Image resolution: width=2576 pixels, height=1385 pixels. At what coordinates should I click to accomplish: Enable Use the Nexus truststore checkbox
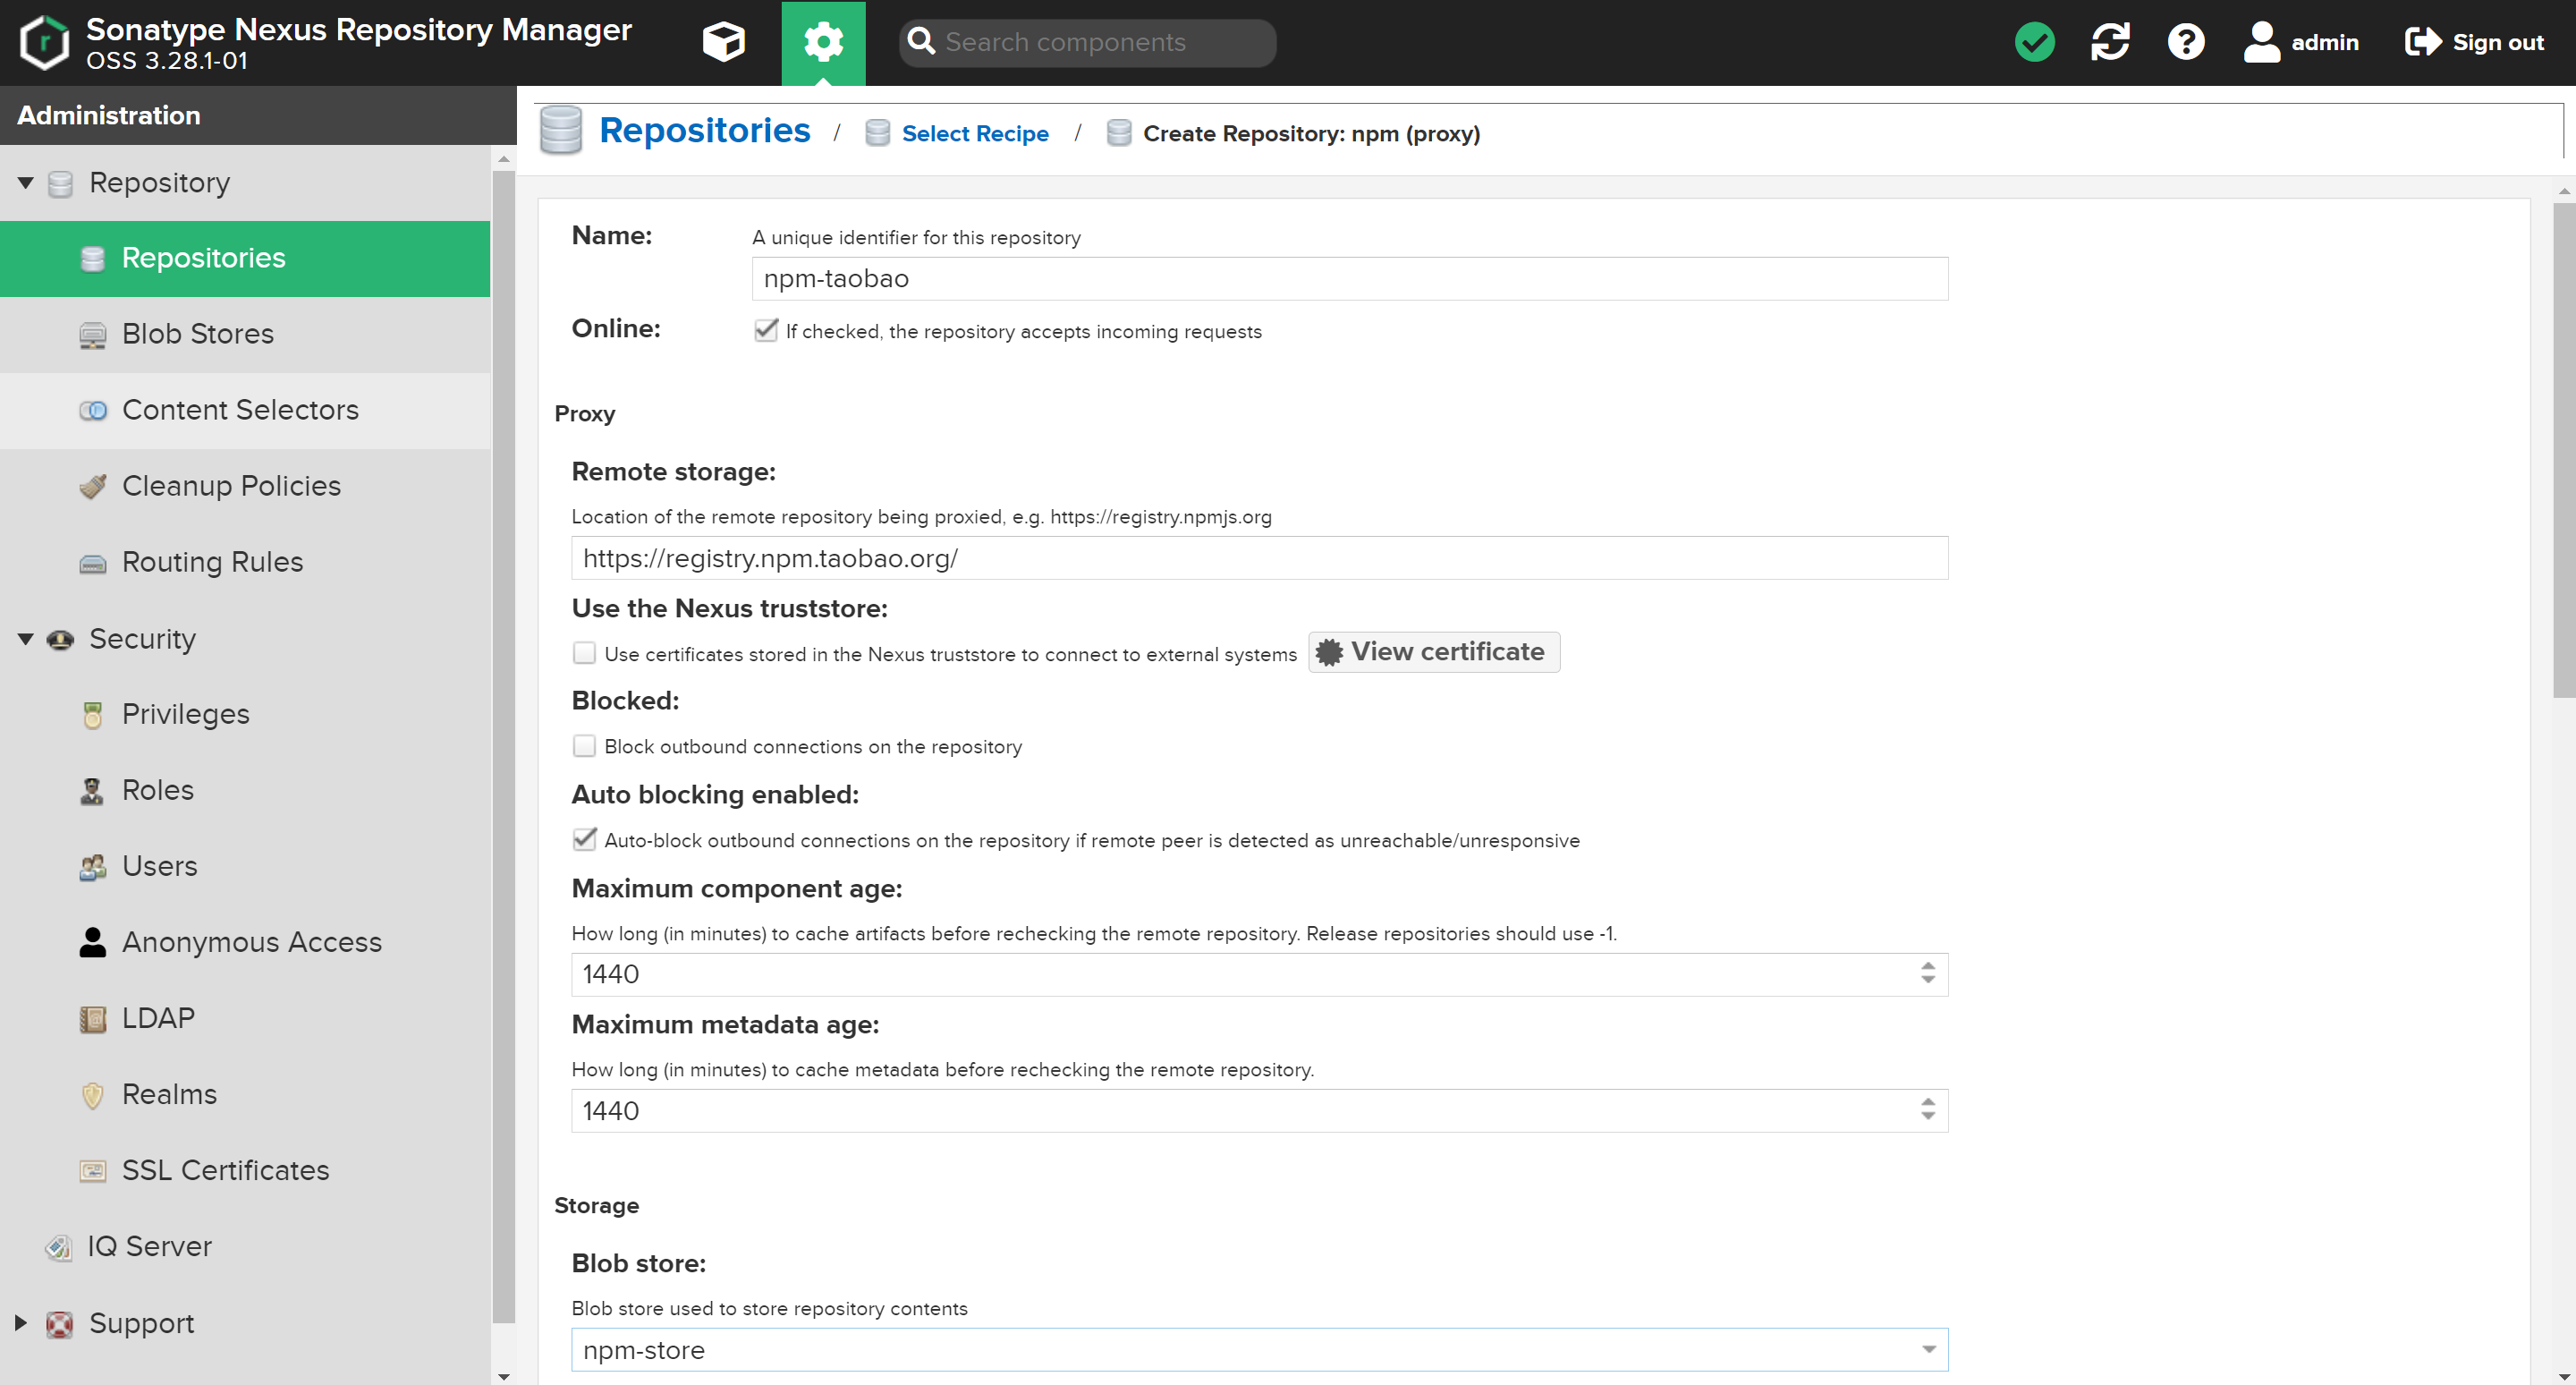(x=584, y=653)
